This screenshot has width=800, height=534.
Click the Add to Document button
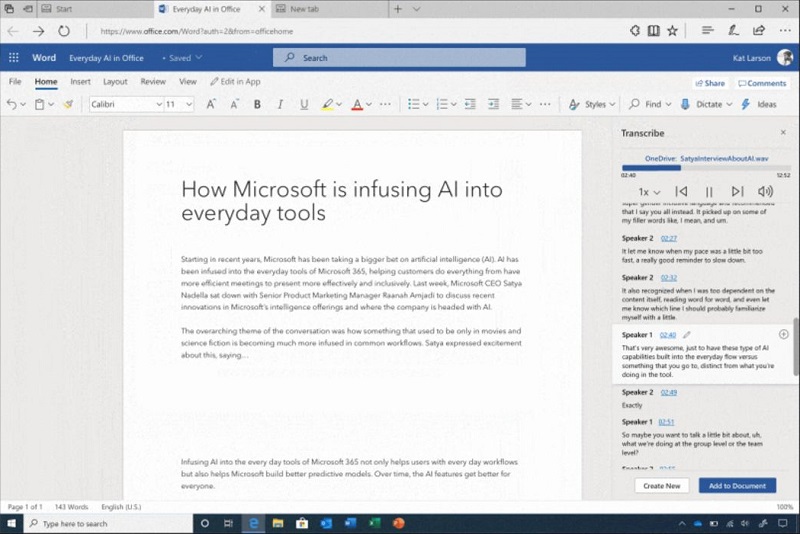click(x=736, y=485)
